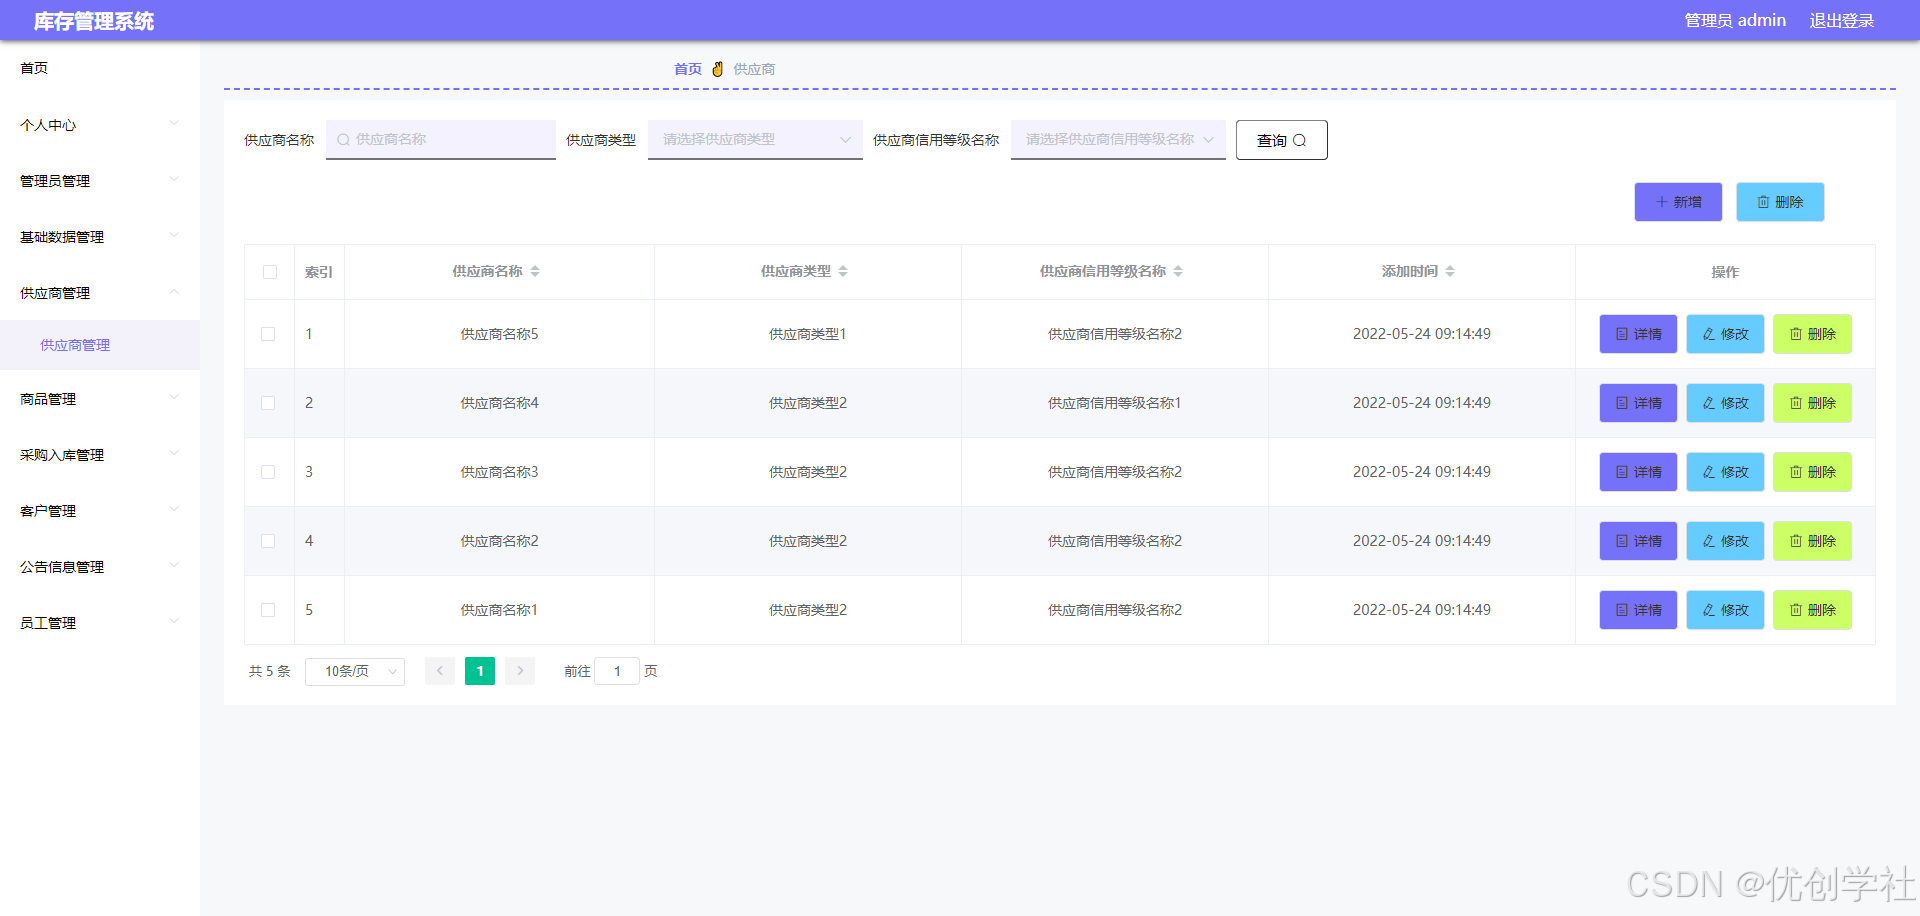The width and height of the screenshot is (1920, 916).
Task: Click the search magnifier icon in 查询 button
Action: pos(1300,141)
